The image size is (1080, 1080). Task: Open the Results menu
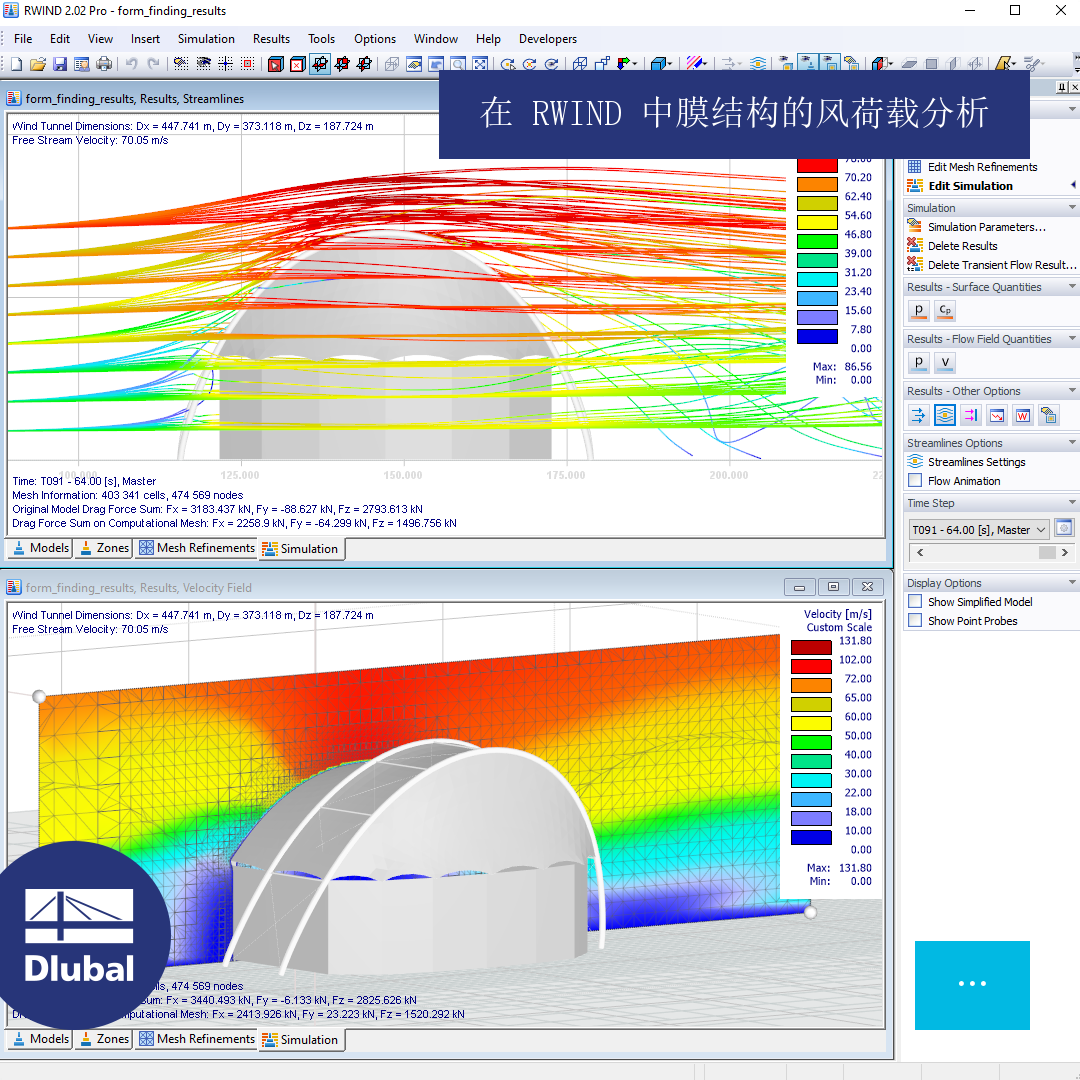tap(271, 39)
